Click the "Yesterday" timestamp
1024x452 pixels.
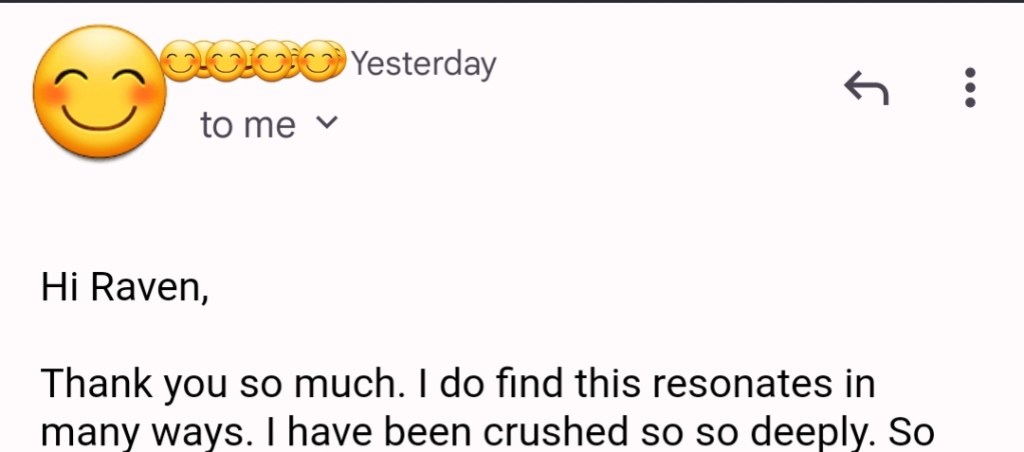coord(424,64)
